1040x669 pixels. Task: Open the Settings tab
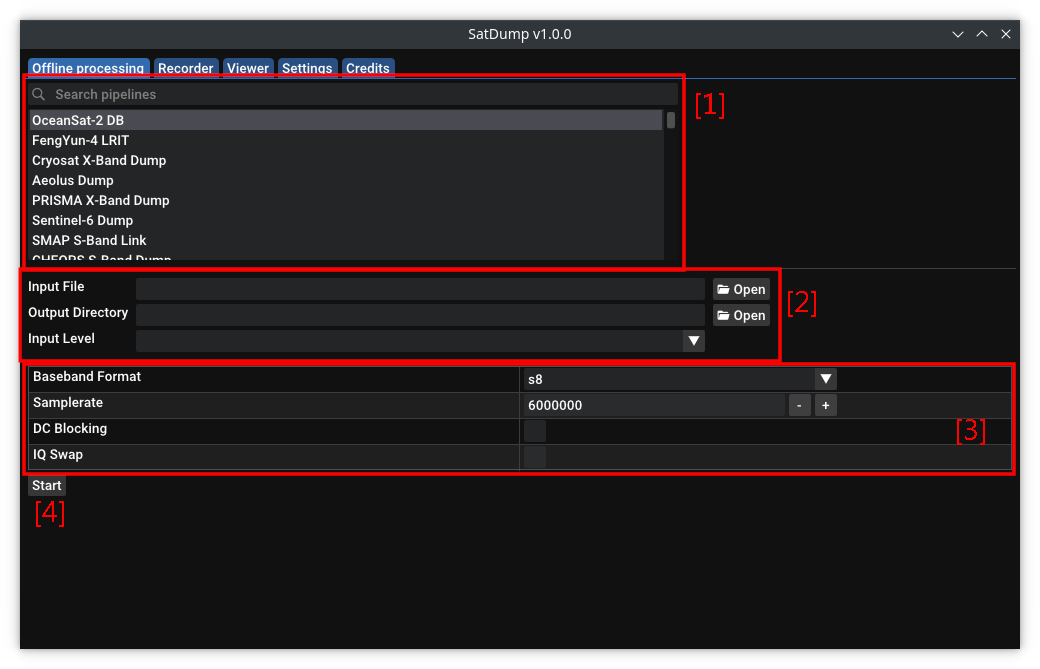(307, 68)
